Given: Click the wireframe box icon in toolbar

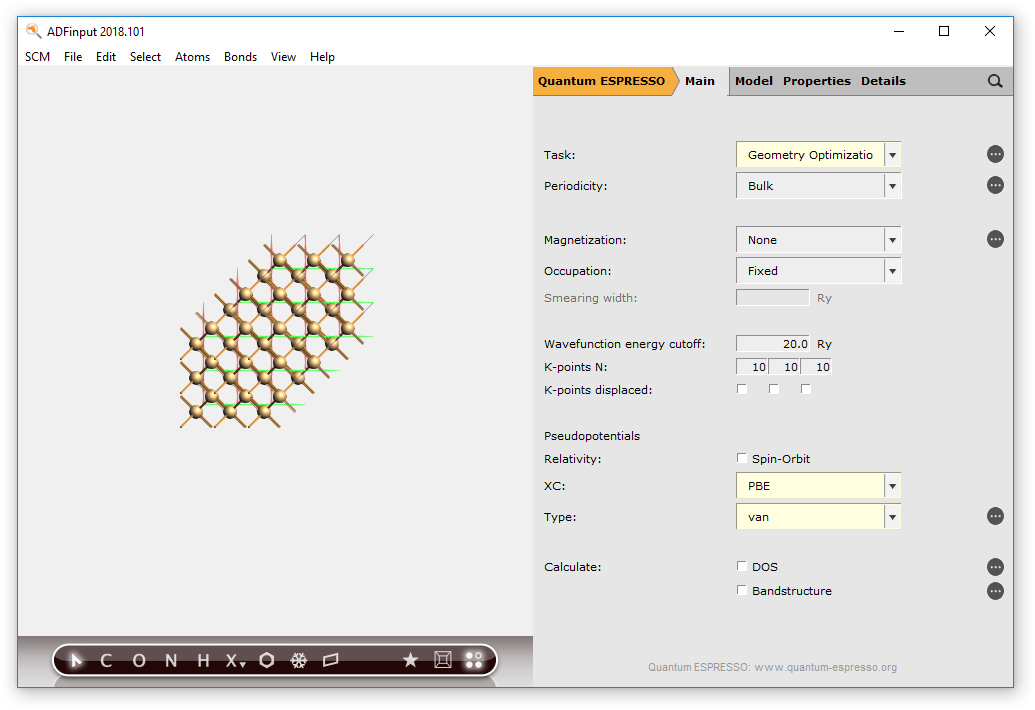Looking at the screenshot, I should pyautogui.click(x=443, y=660).
